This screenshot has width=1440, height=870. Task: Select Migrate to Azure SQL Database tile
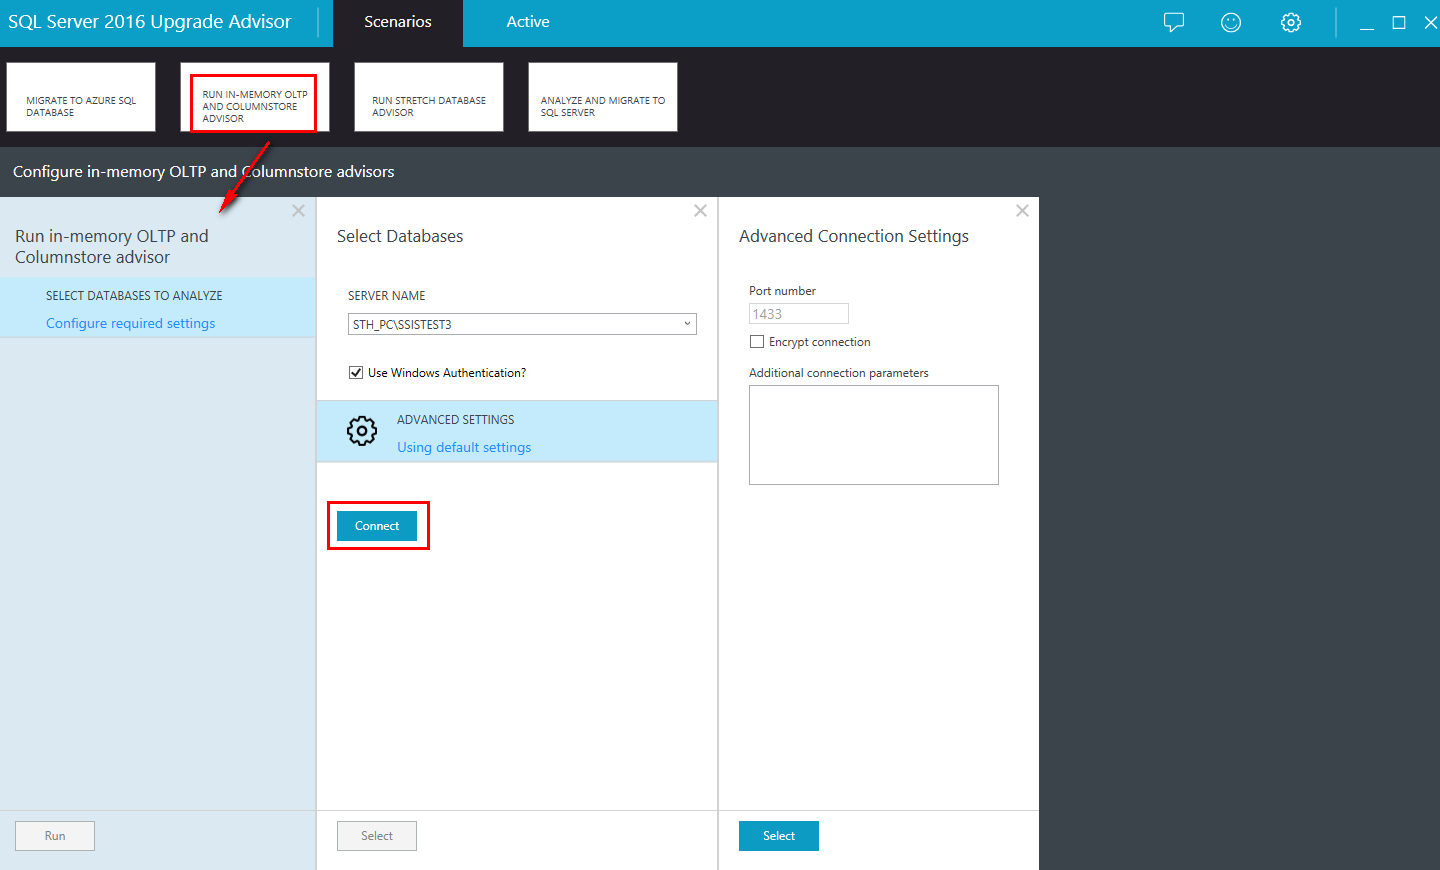tap(81, 97)
